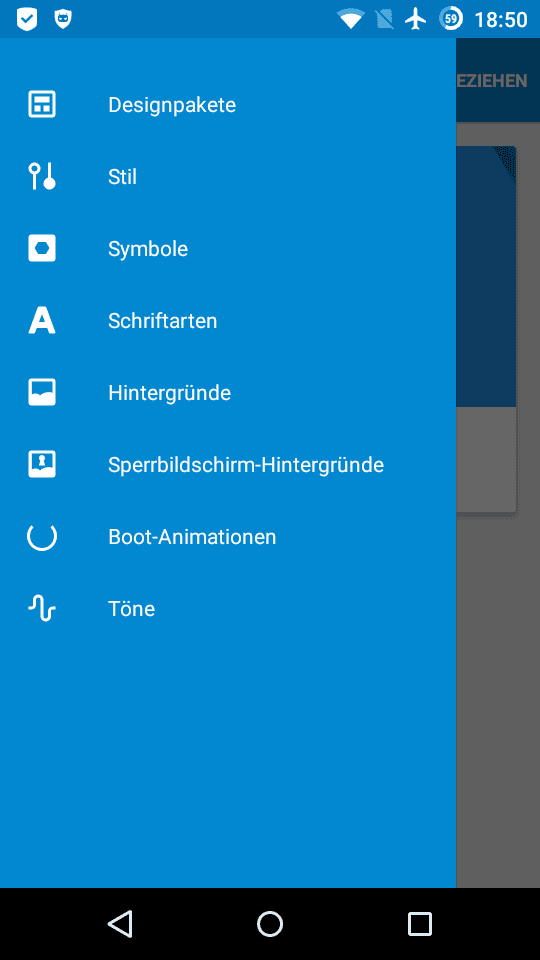Tap the Android back navigation button
This screenshot has height=960, width=540.
(120, 923)
